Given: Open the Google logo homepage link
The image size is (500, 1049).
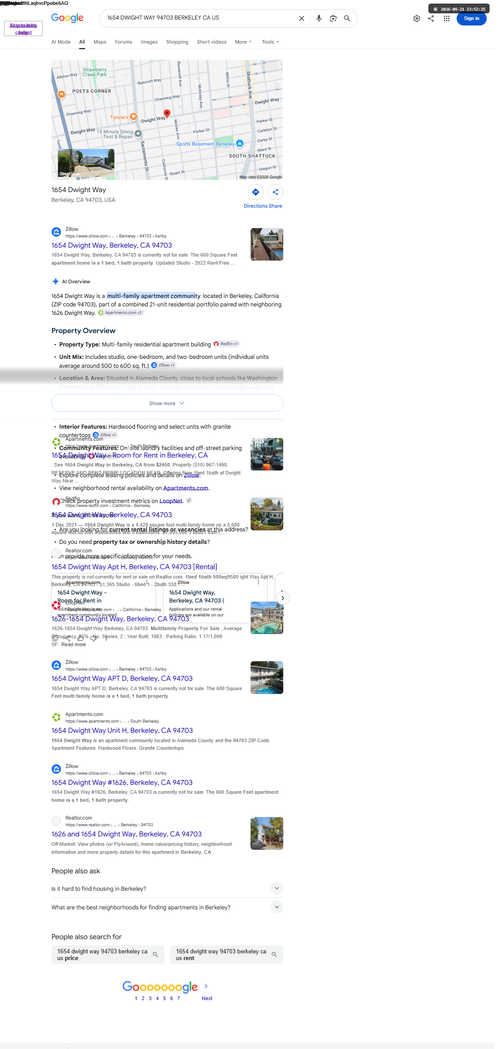Looking at the screenshot, I should tap(67, 18).
